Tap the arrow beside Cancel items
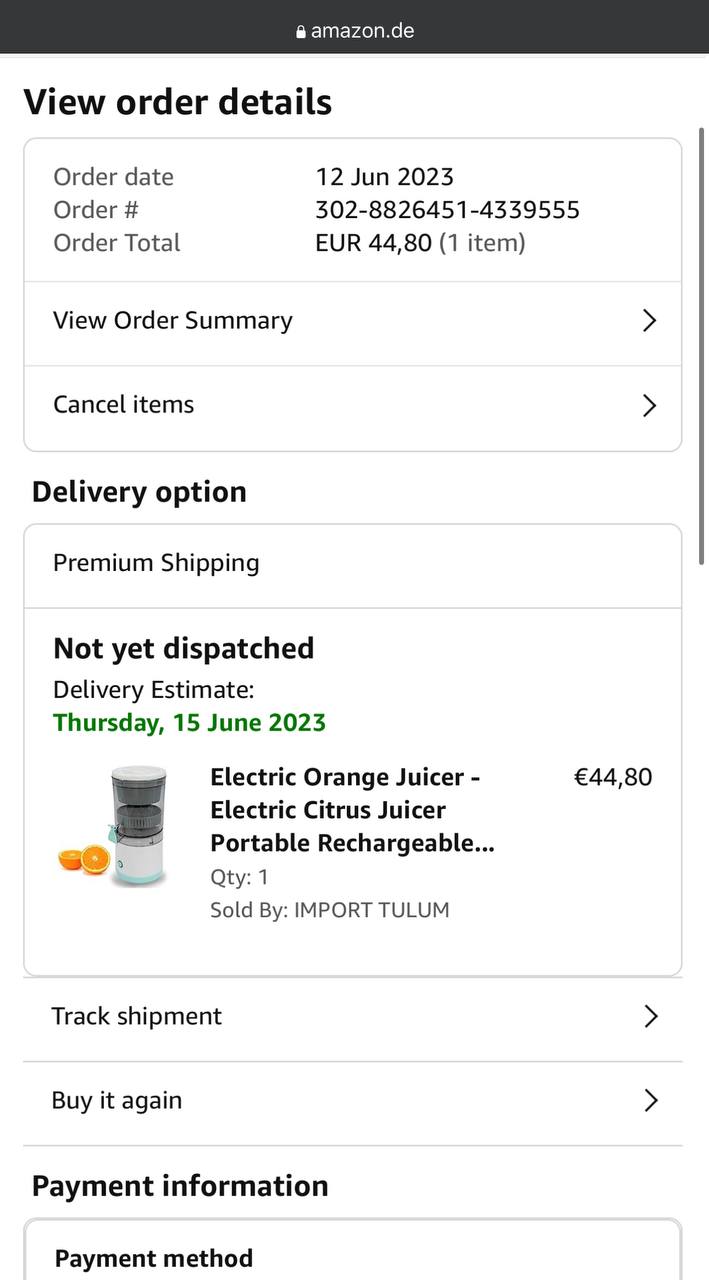The height and width of the screenshot is (1280, 709). [x=649, y=405]
